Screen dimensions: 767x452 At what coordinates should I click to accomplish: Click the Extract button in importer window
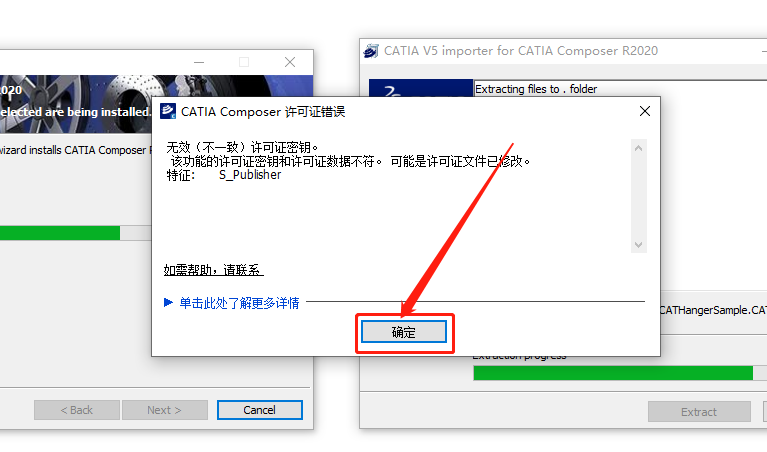[699, 412]
